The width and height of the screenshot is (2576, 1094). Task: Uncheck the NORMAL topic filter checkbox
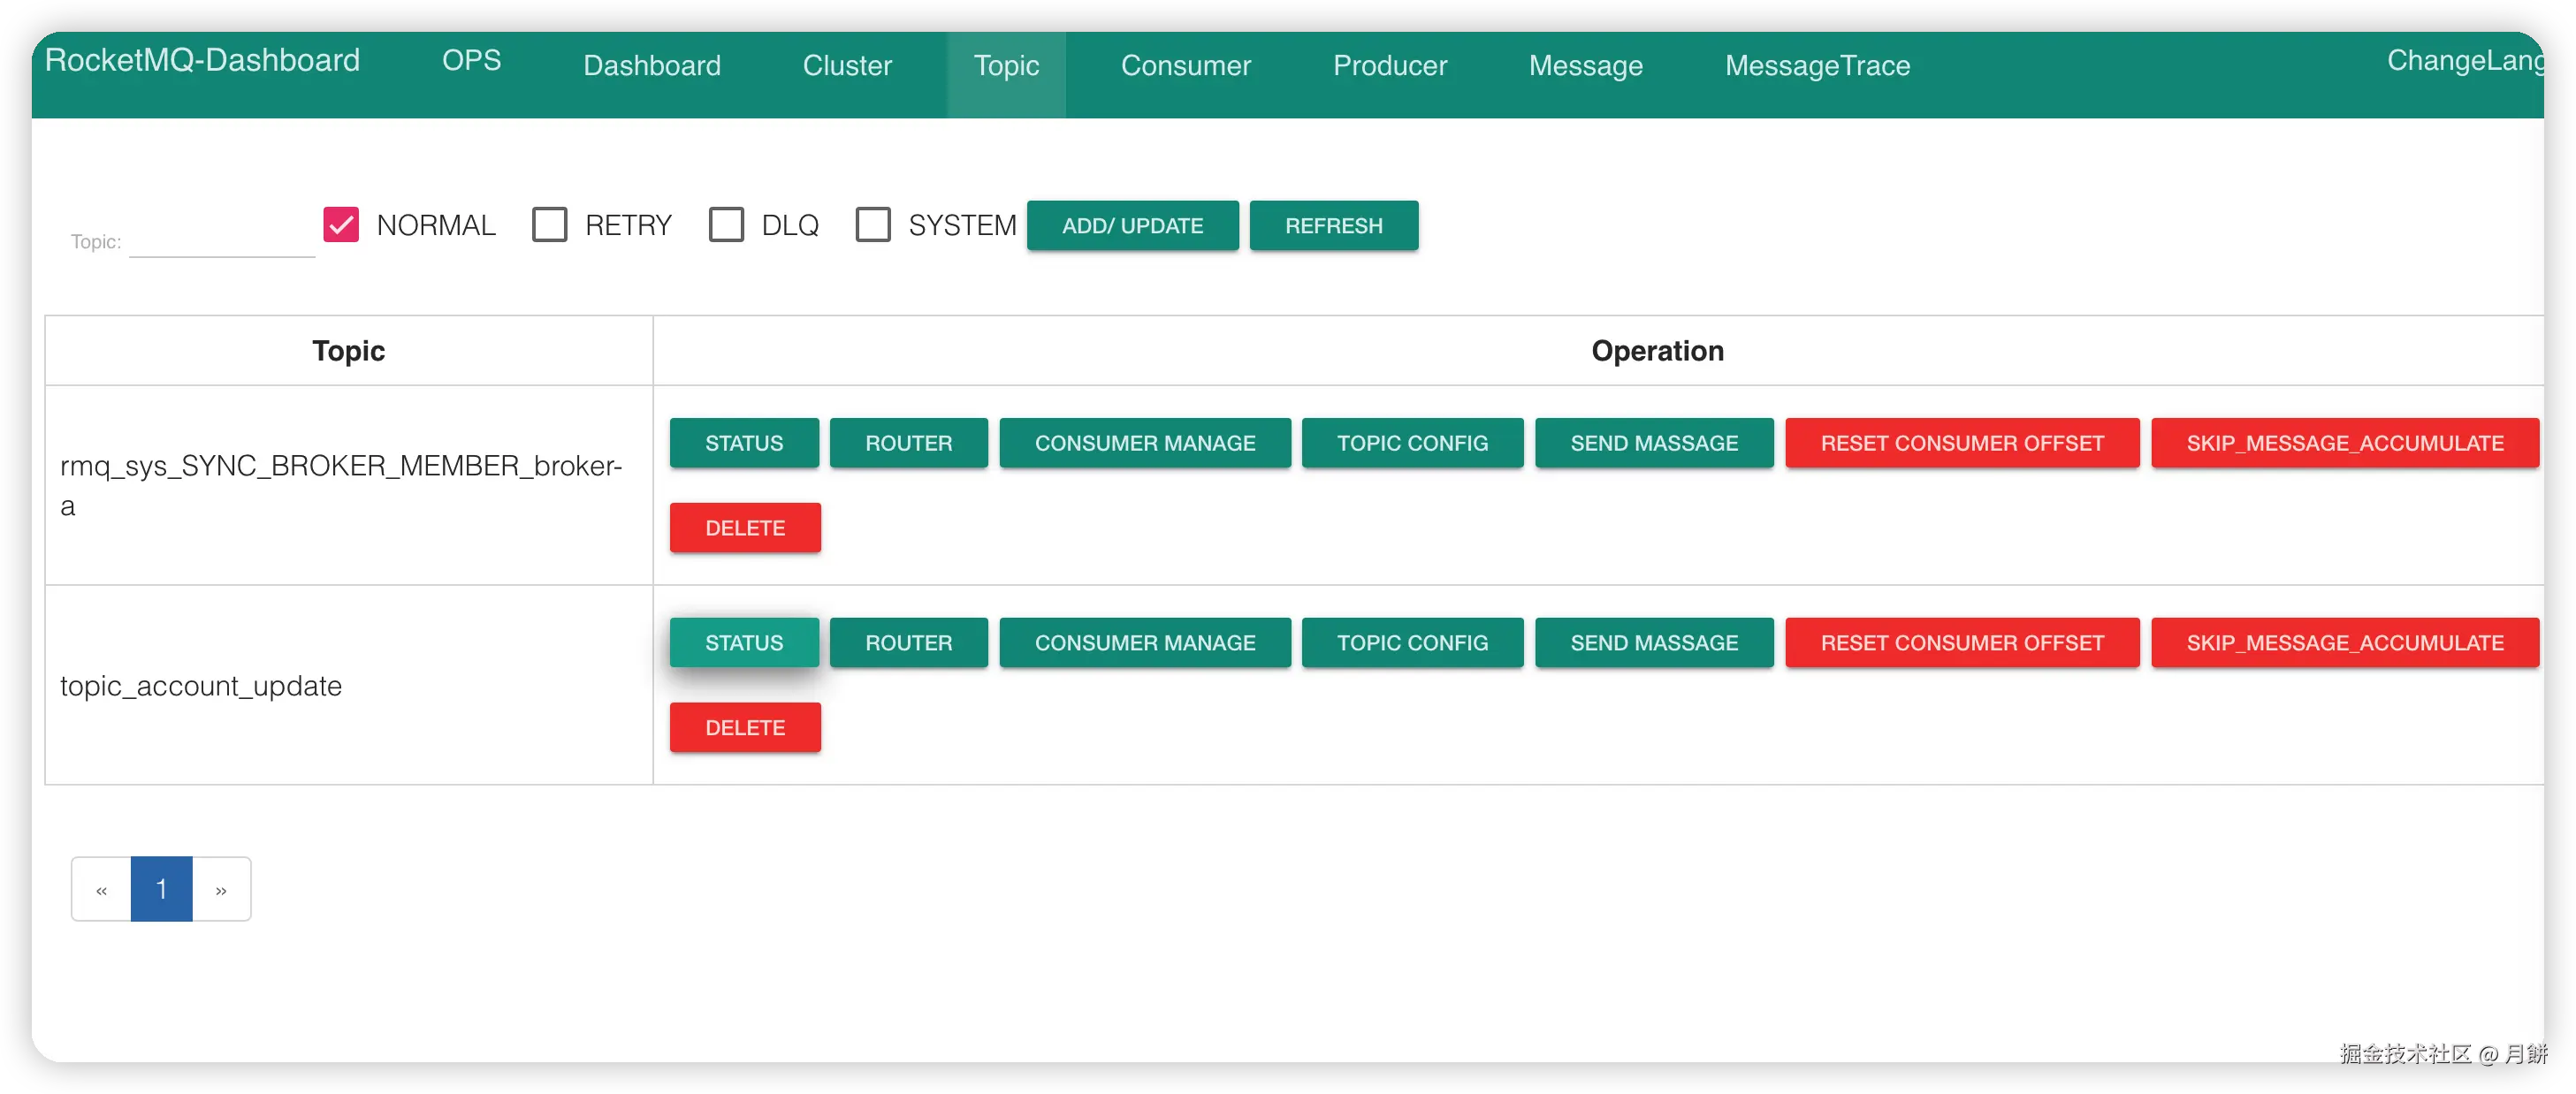point(341,225)
